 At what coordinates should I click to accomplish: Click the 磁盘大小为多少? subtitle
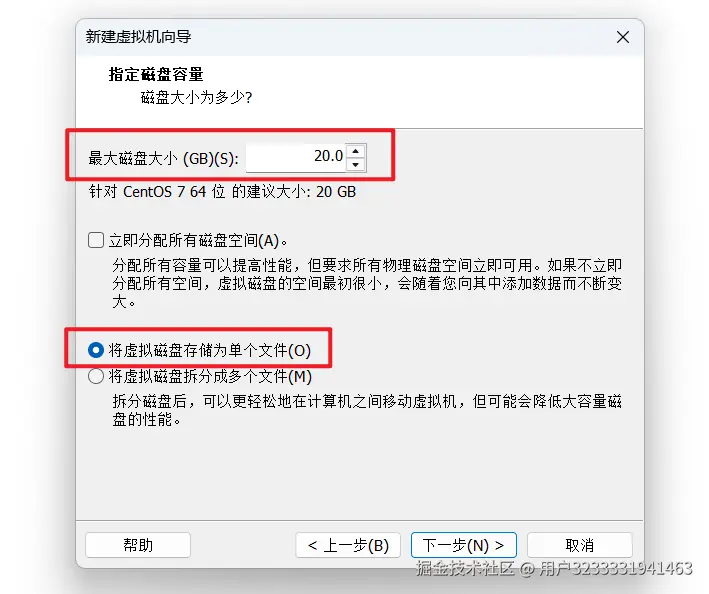point(196,97)
